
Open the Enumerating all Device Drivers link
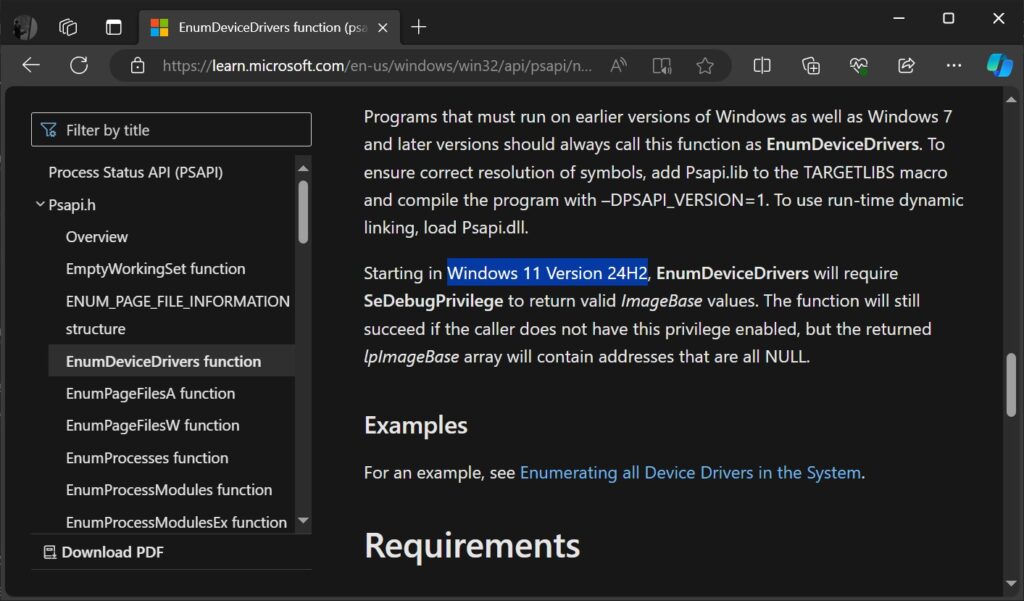pos(690,472)
